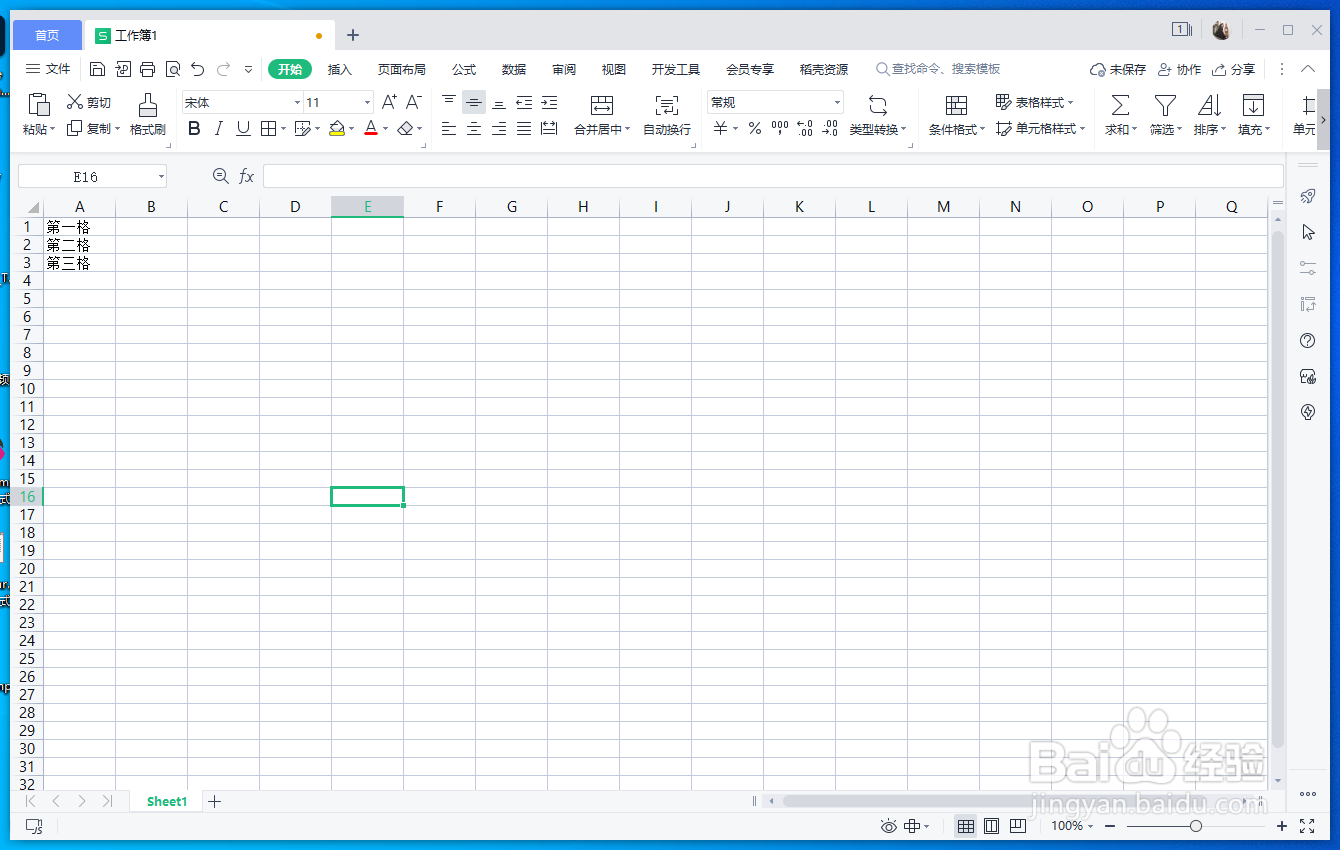Toggle align text right
The image size is (1340, 850).
click(x=499, y=128)
